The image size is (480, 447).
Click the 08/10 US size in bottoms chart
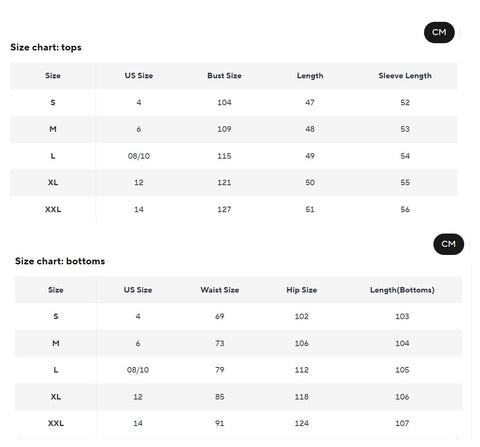(138, 370)
